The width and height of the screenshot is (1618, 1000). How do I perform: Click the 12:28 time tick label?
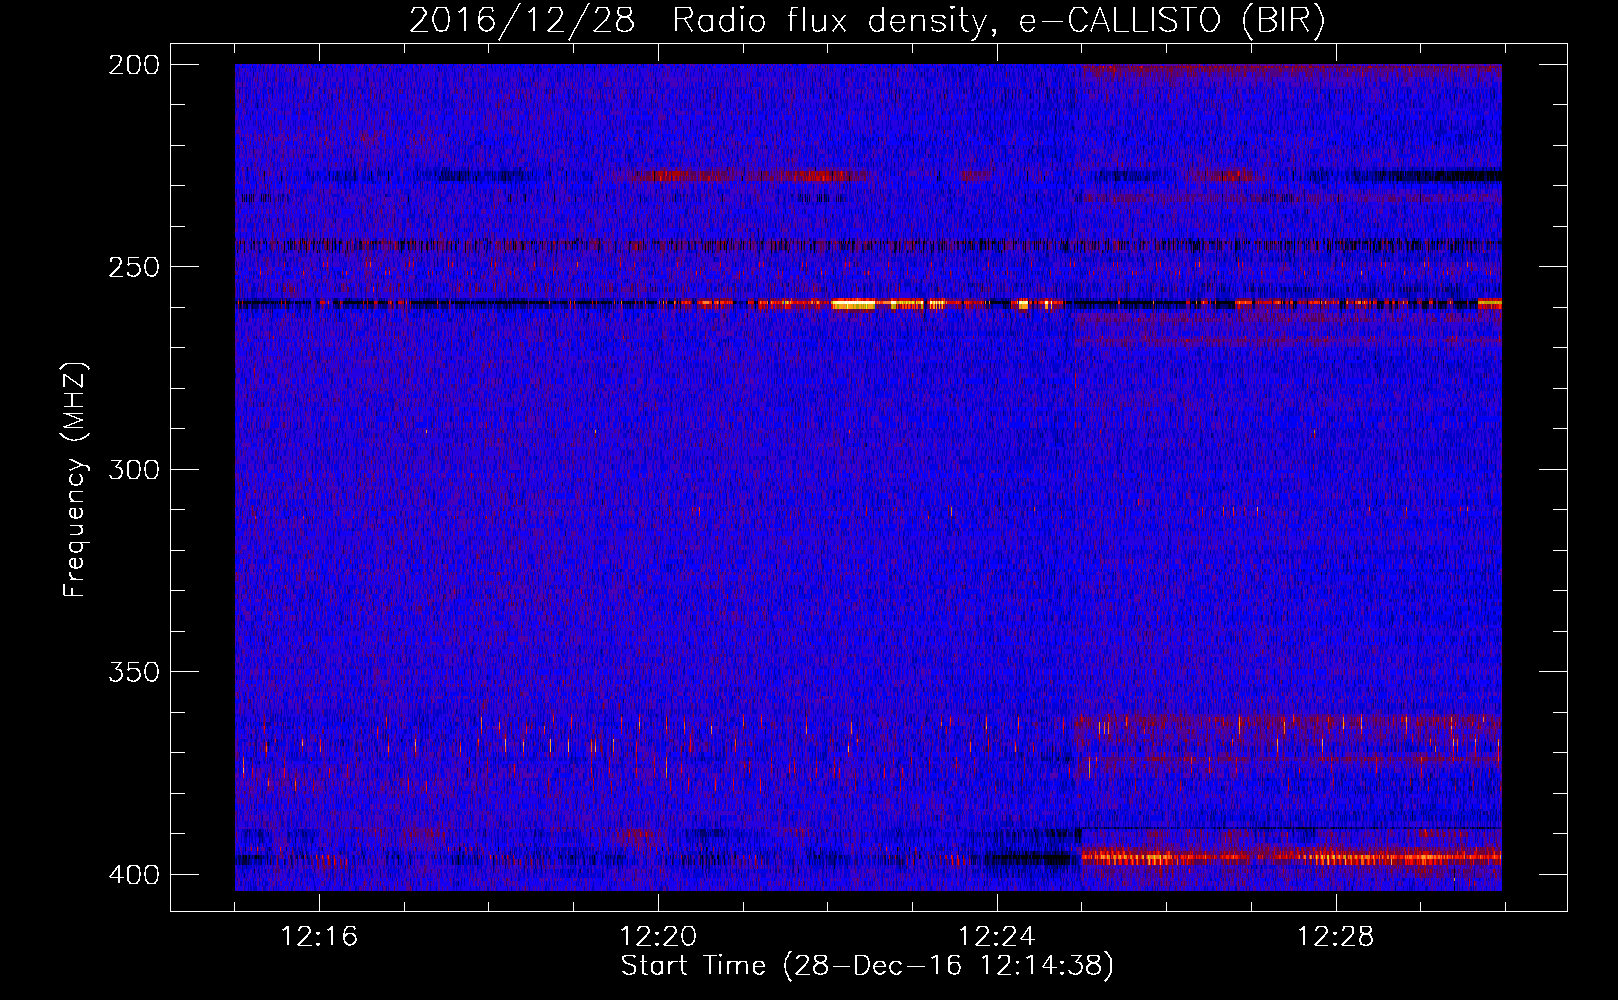[1336, 937]
